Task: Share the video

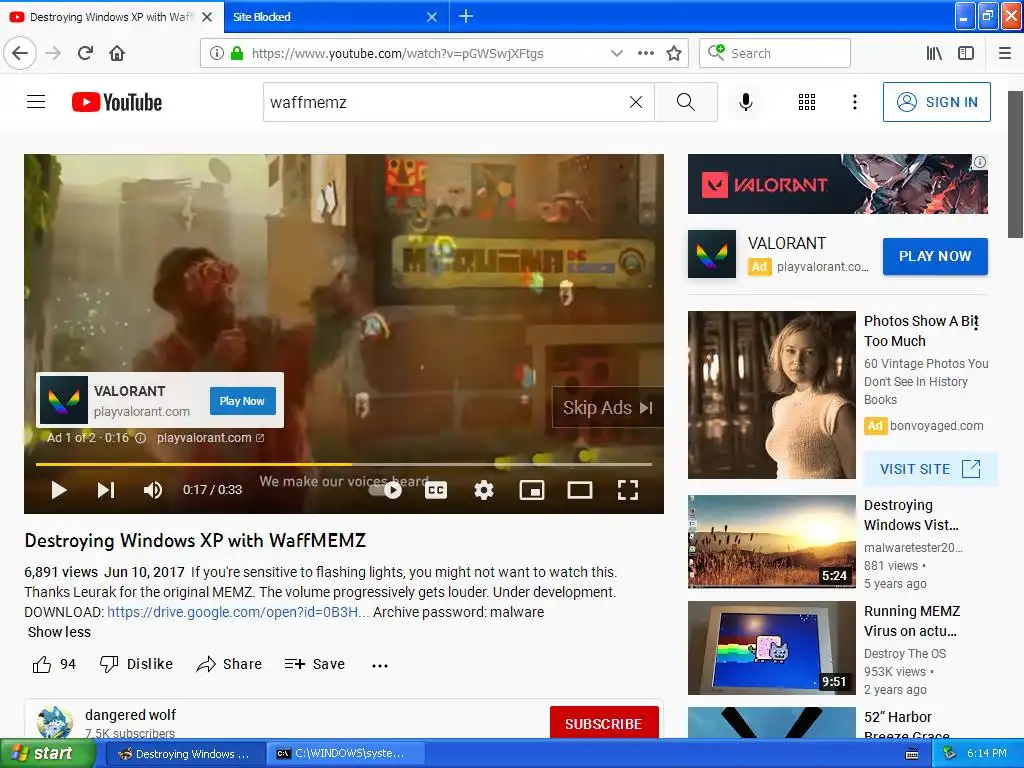Action: [x=229, y=664]
